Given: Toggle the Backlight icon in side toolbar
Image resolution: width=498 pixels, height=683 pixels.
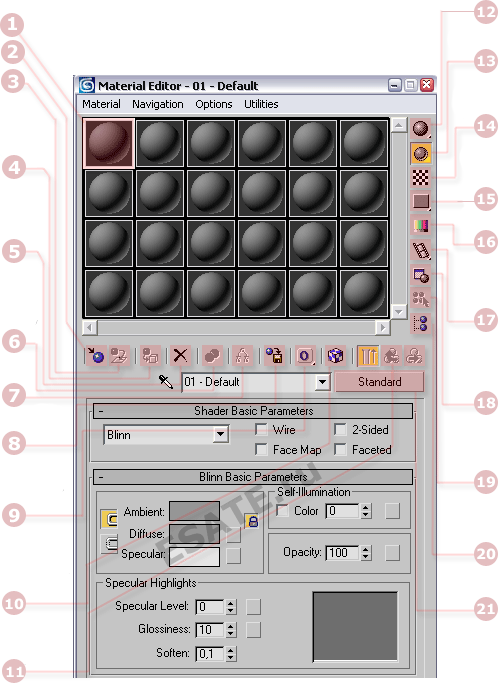Looking at the screenshot, I should [420, 153].
